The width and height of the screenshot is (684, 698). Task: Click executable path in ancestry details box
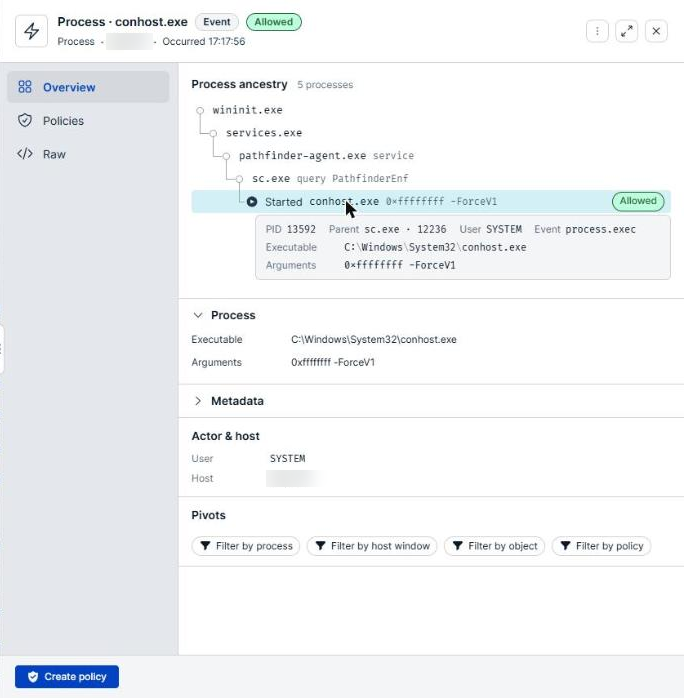pyautogui.click(x=435, y=247)
